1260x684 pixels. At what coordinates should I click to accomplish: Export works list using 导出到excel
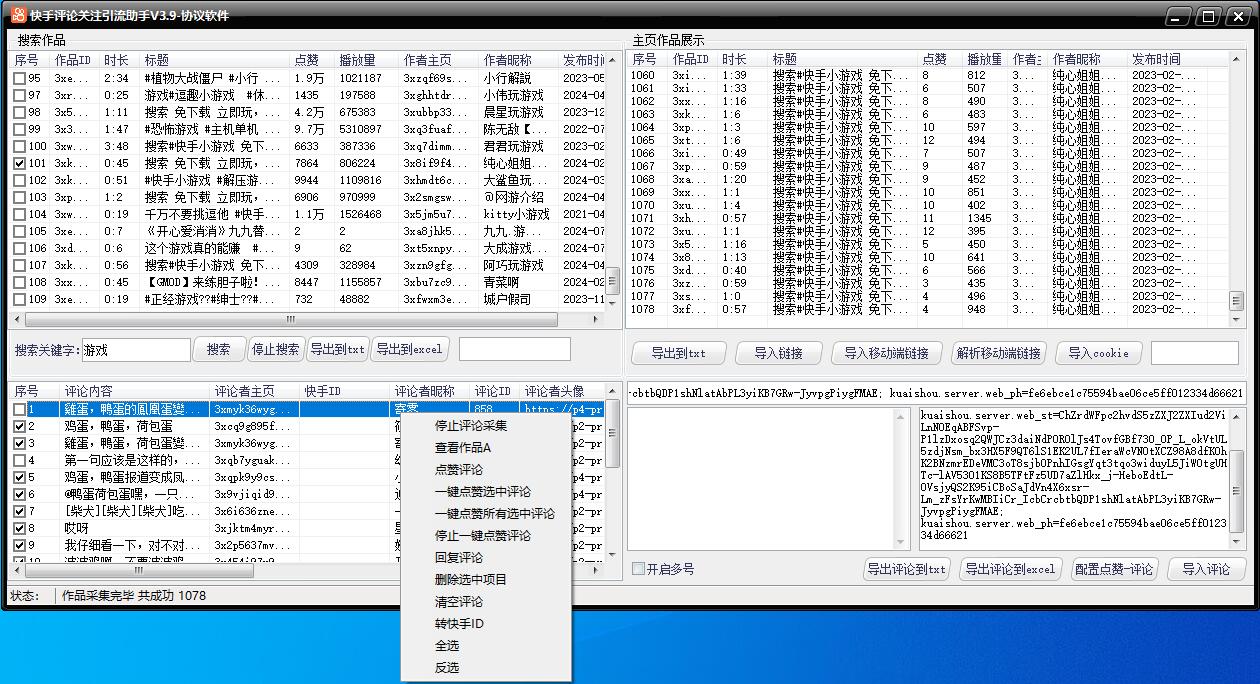pyautogui.click(x=410, y=350)
